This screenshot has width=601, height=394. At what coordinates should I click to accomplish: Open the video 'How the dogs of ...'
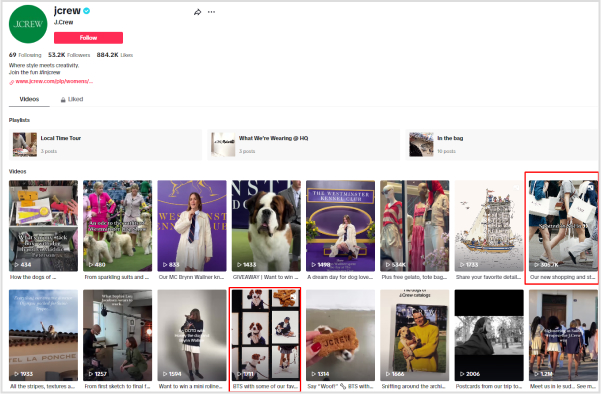point(43,226)
